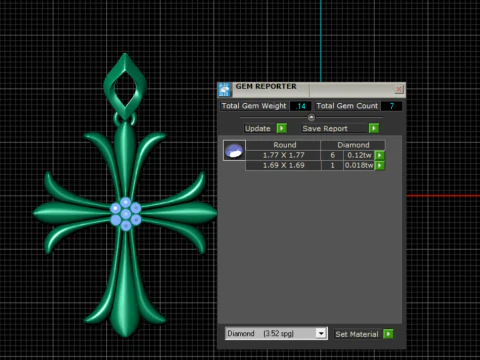Click the center blue gem on cross

(126, 214)
